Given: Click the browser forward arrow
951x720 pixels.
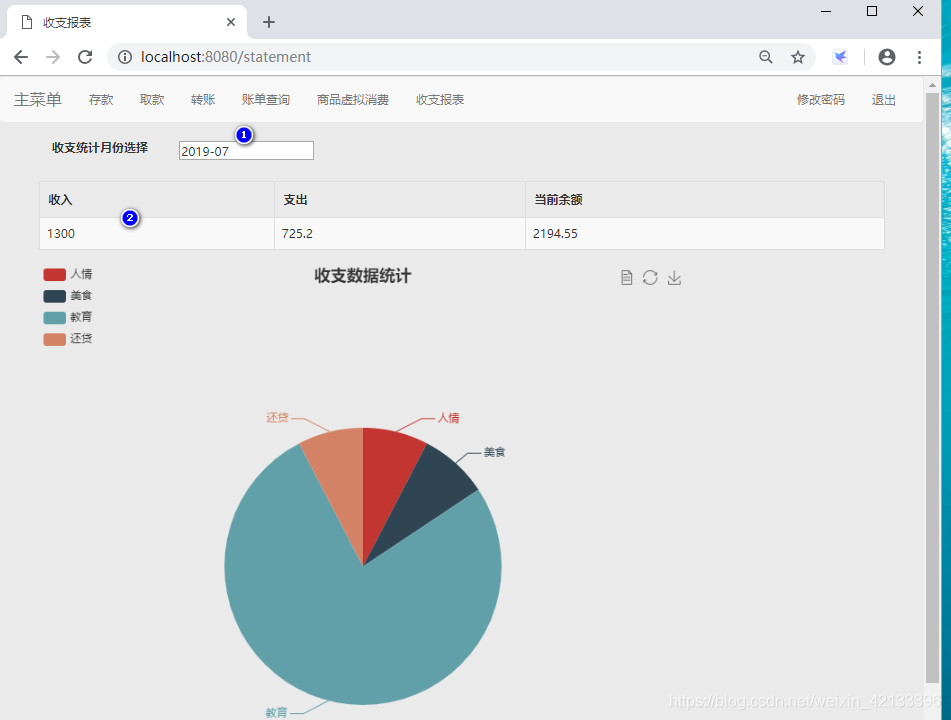Looking at the screenshot, I should pos(53,57).
